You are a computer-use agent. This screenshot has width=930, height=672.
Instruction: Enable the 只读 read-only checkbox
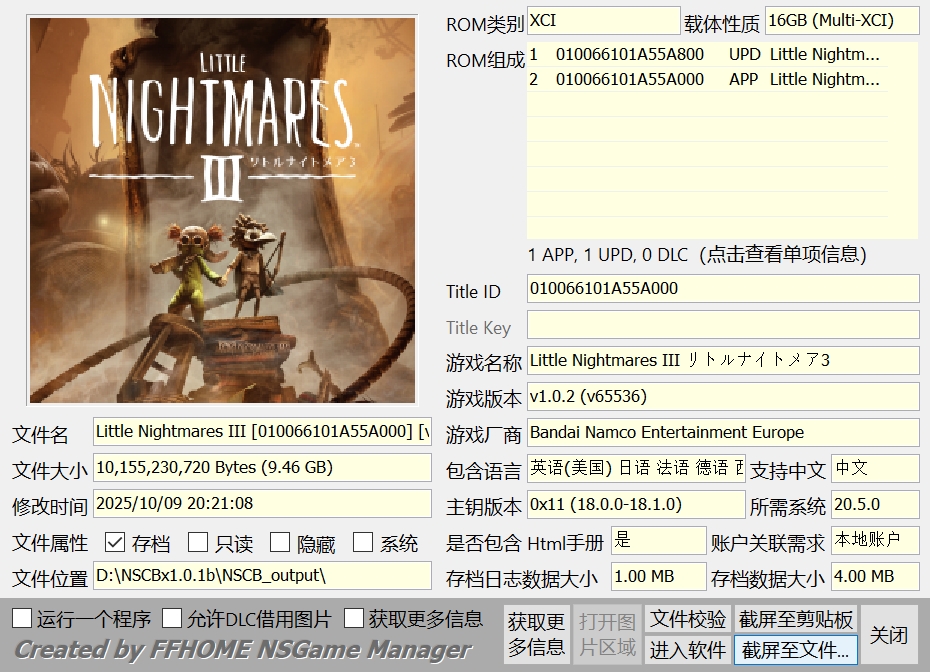pyautogui.click(x=198, y=543)
